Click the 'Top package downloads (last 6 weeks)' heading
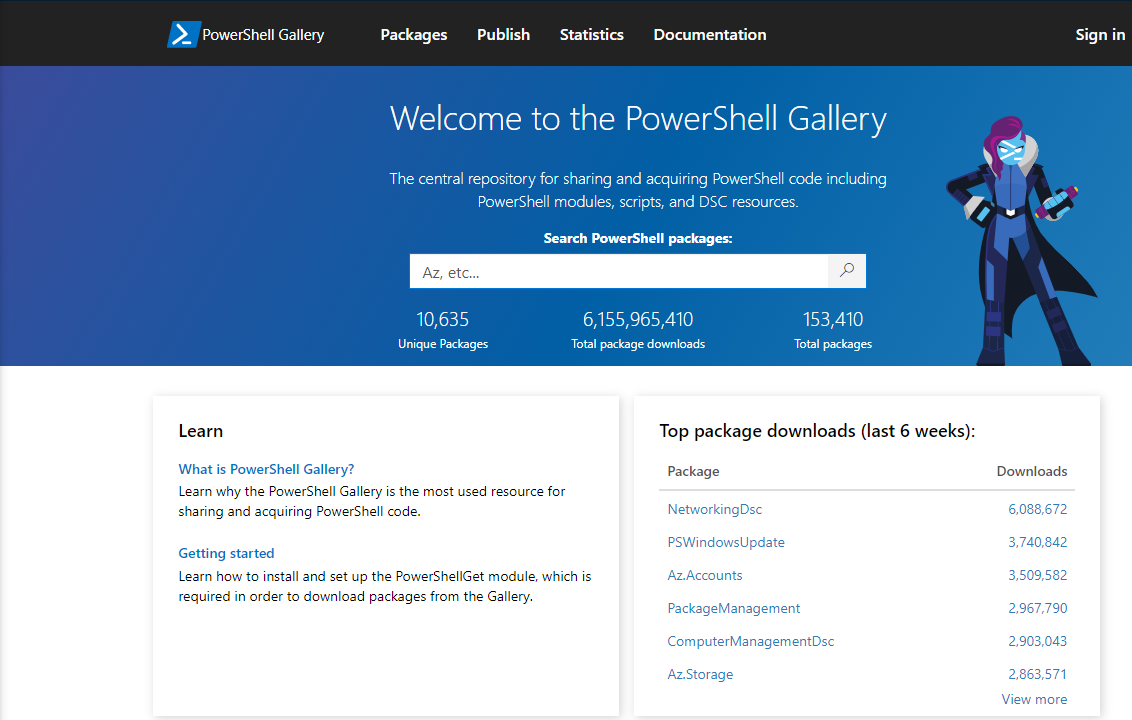 (817, 431)
